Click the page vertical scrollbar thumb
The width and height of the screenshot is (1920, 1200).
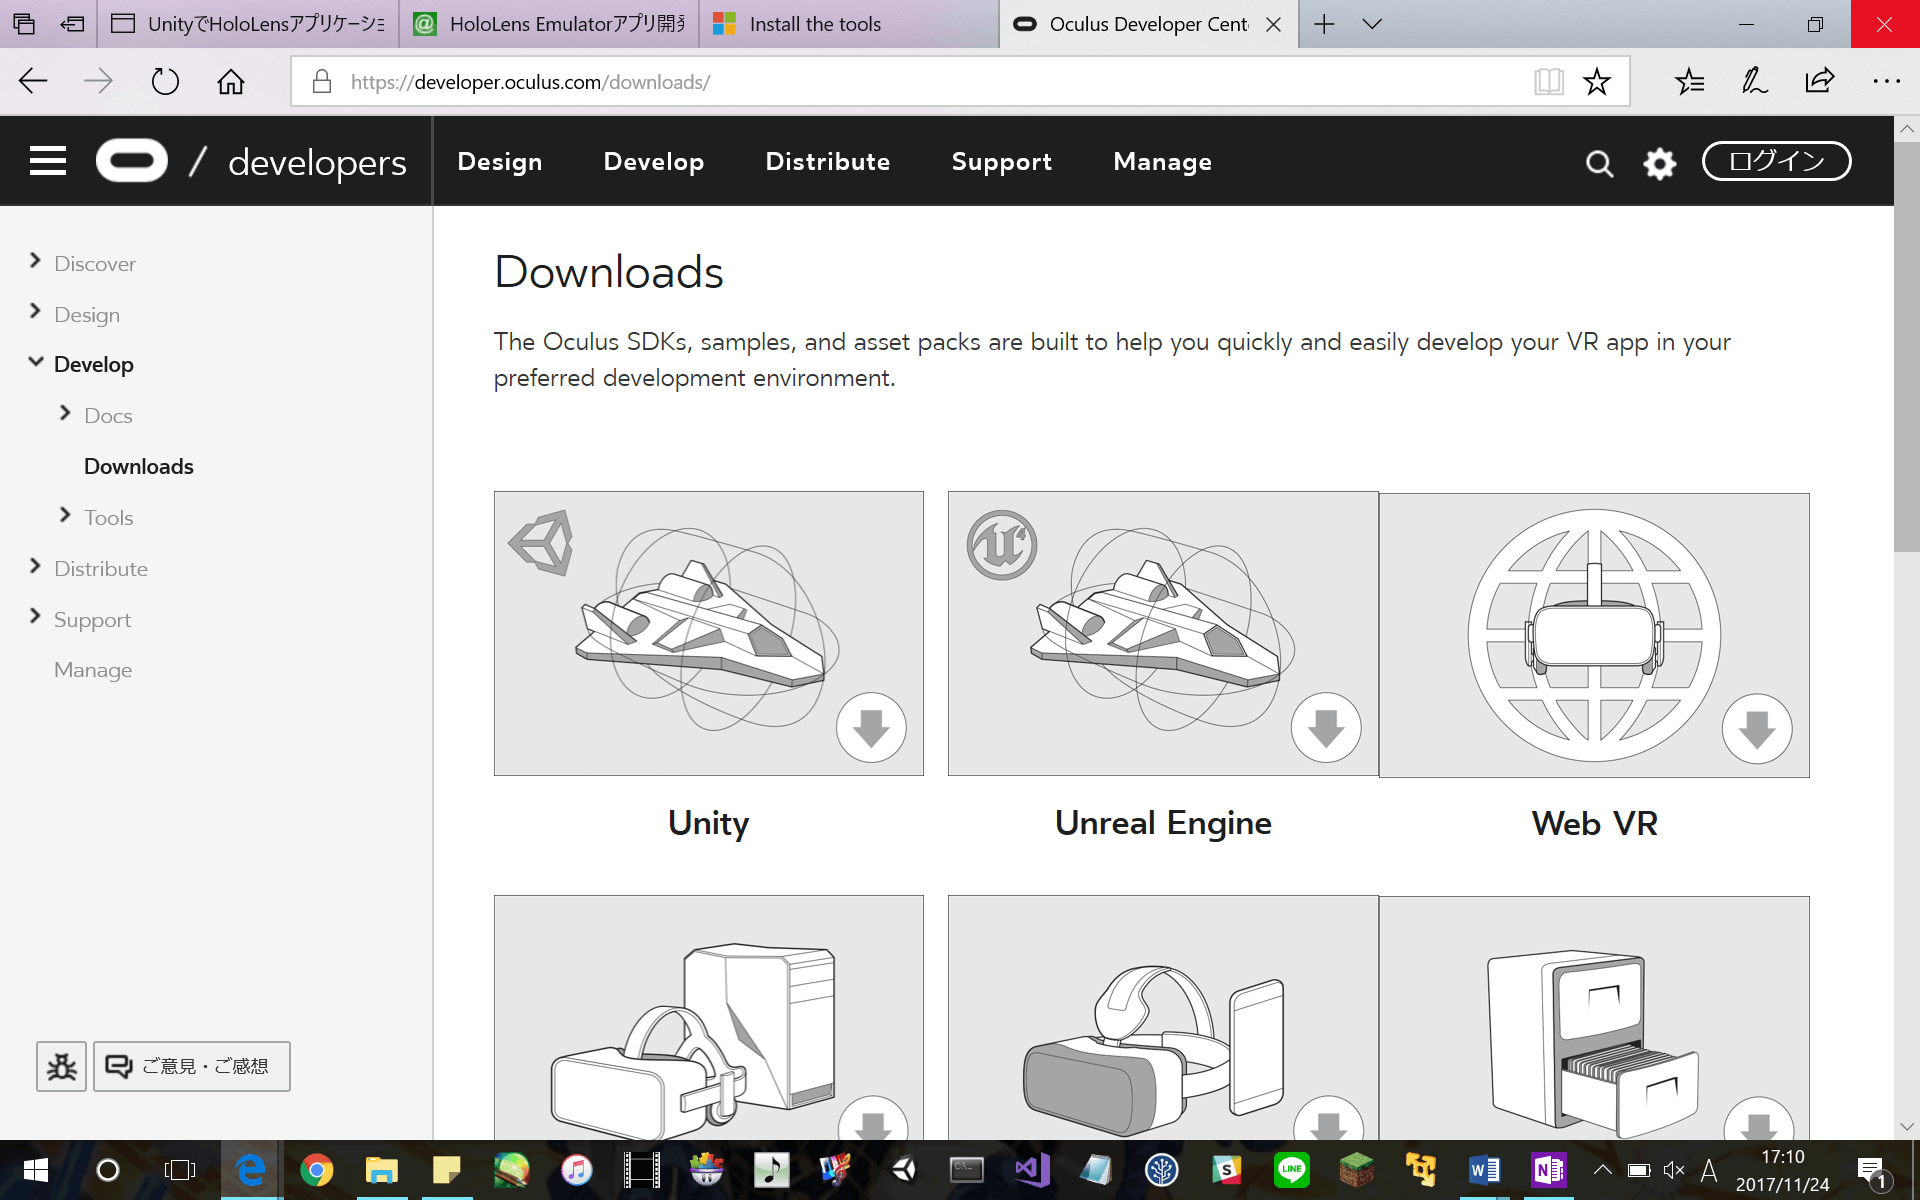click(1907, 346)
